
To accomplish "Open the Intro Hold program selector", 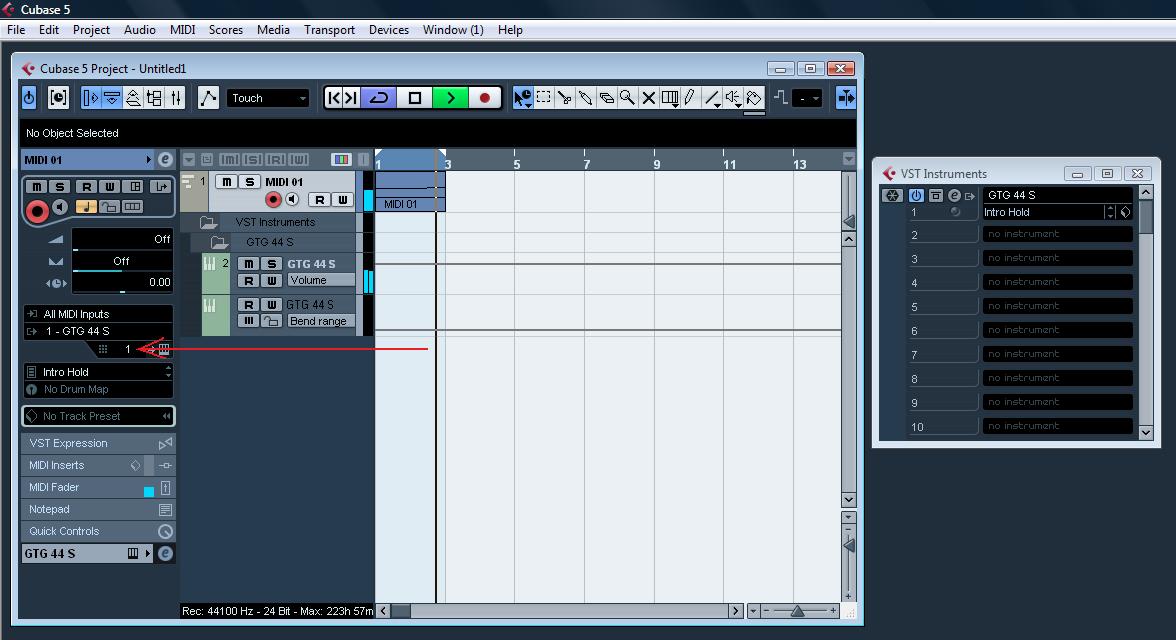I will pos(99,371).
